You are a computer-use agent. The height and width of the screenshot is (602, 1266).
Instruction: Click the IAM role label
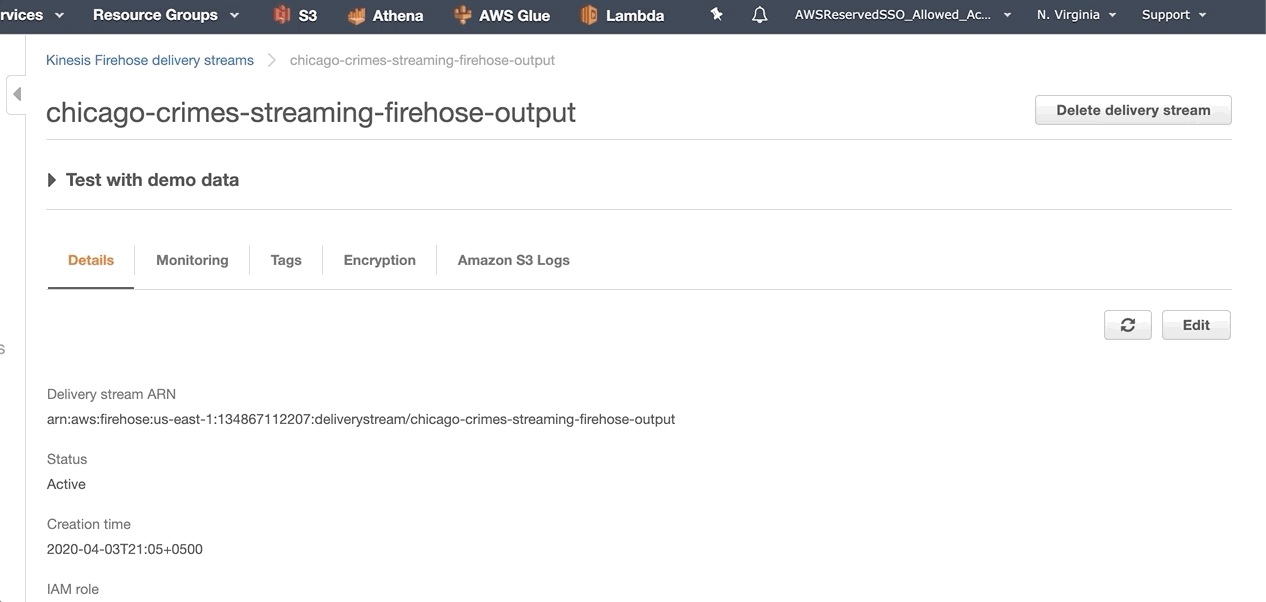(73, 589)
